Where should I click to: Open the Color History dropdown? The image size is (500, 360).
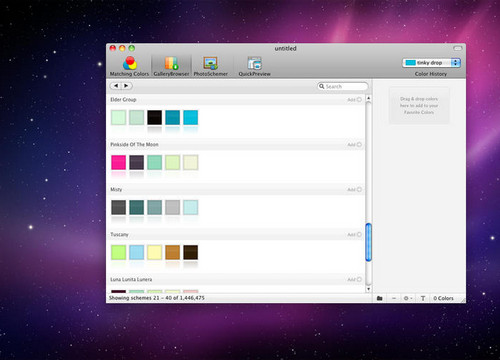pos(431,63)
